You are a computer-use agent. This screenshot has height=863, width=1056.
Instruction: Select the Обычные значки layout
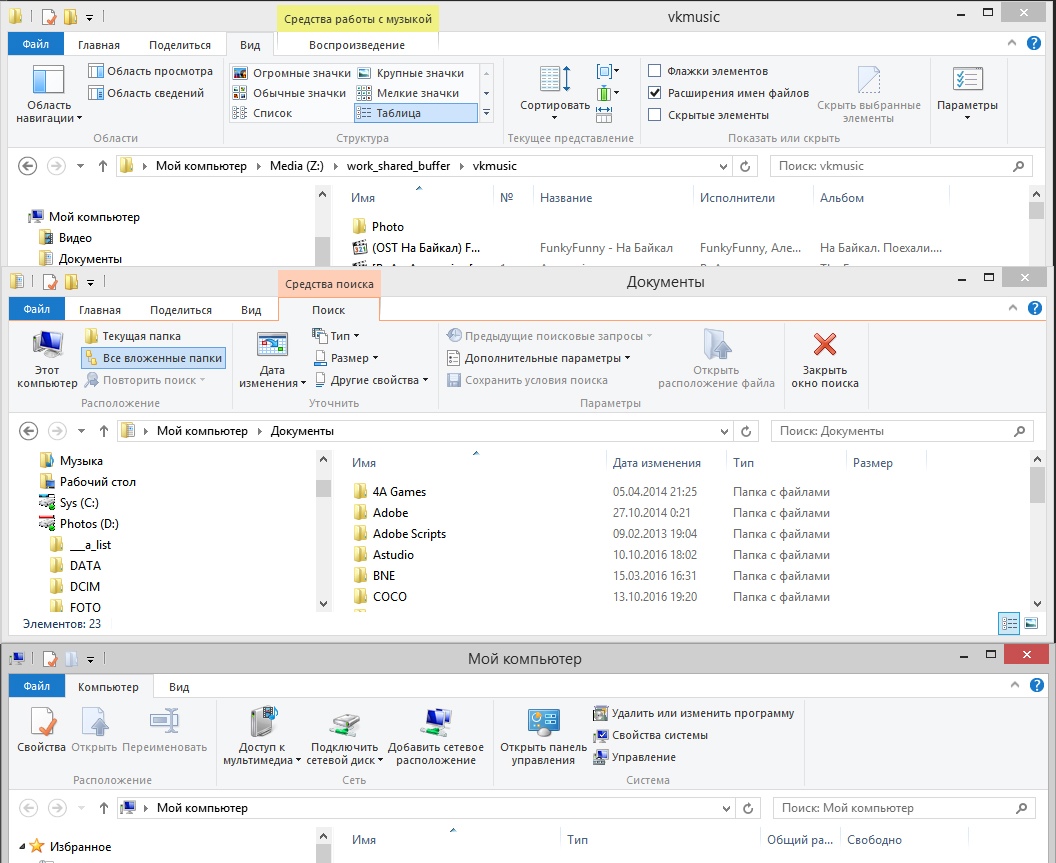pyautogui.click(x=289, y=93)
